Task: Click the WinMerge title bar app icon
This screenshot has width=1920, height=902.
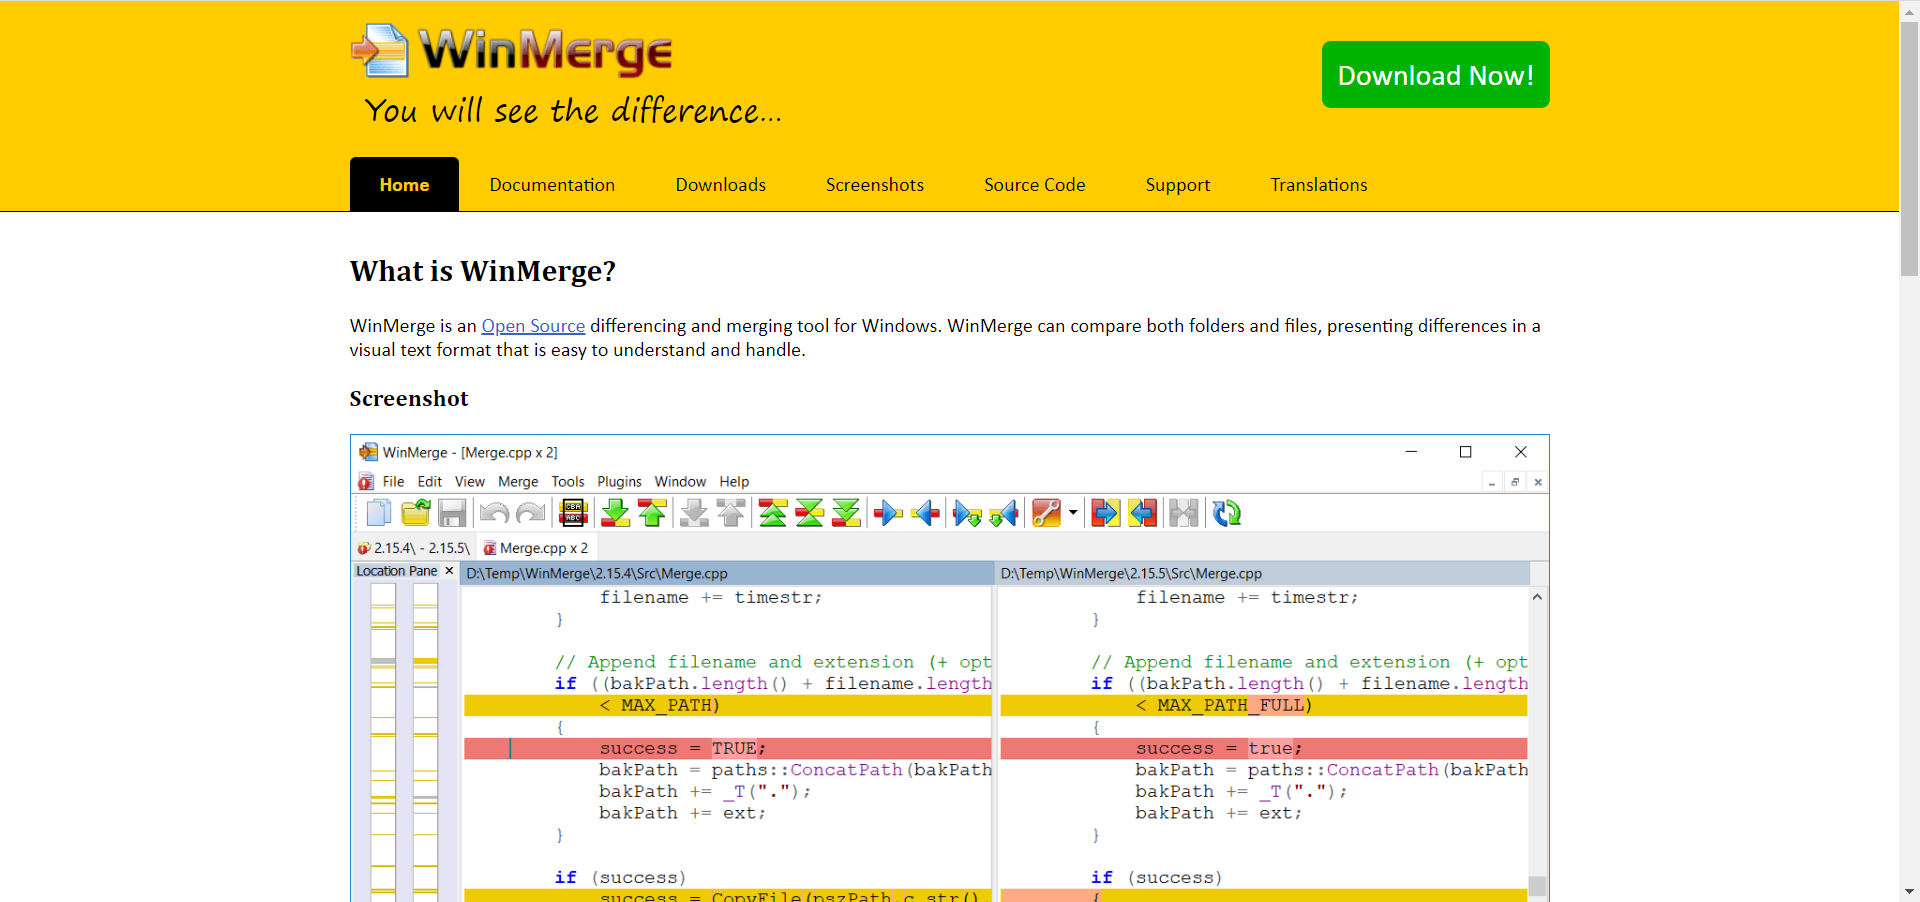Action: click(x=369, y=452)
